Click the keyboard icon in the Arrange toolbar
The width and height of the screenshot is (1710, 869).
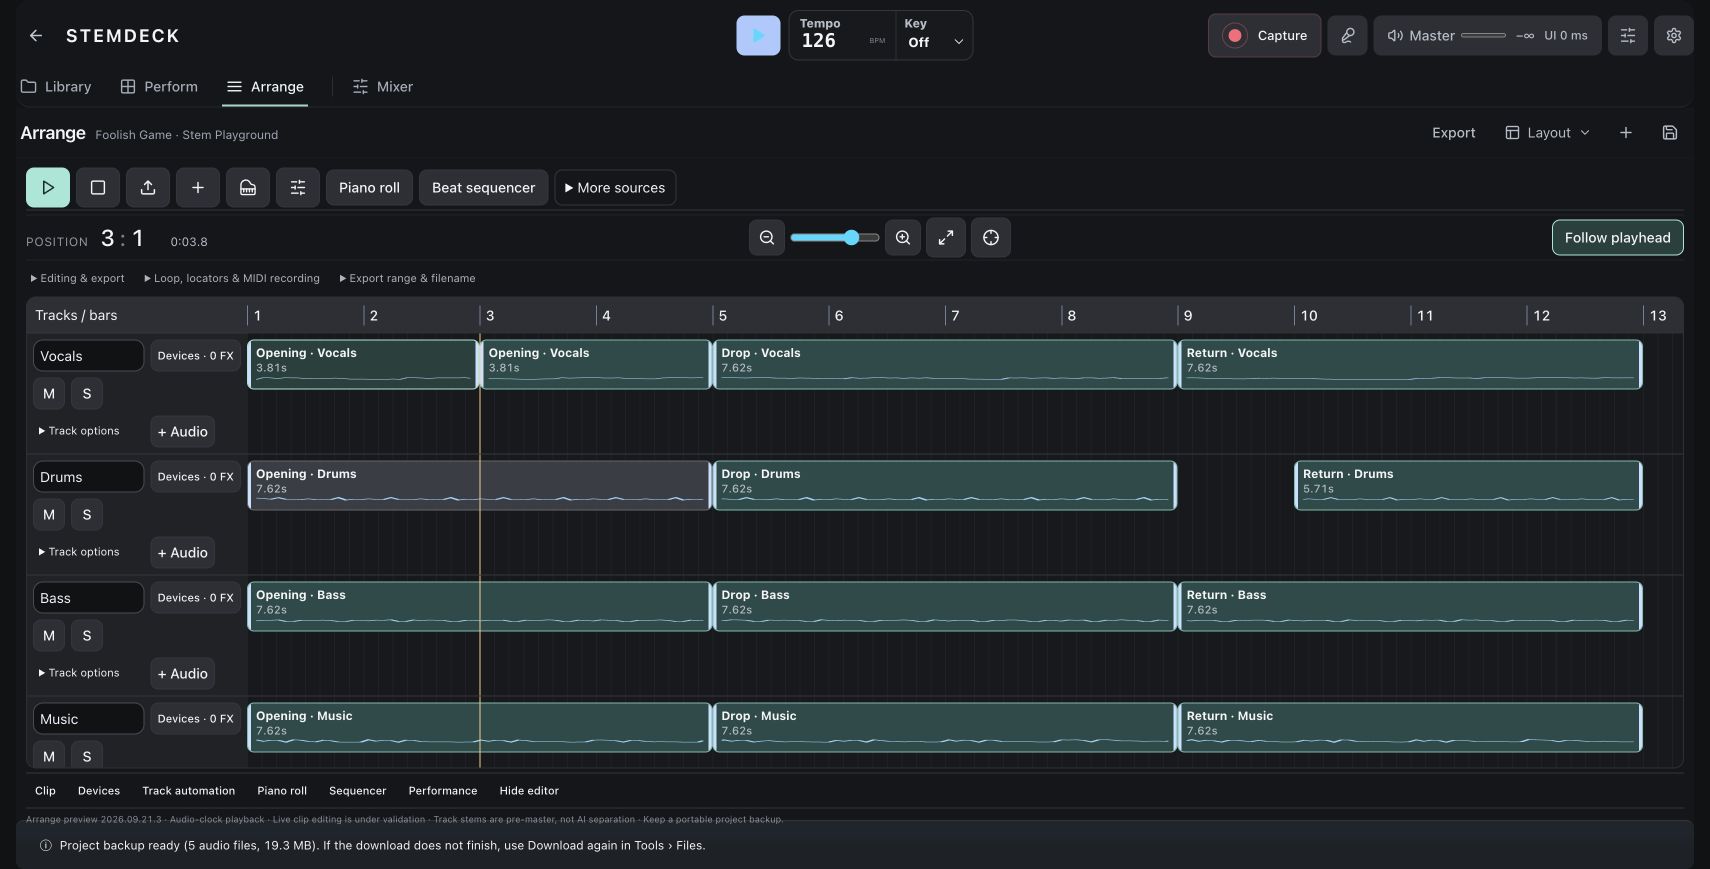click(248, 188)
